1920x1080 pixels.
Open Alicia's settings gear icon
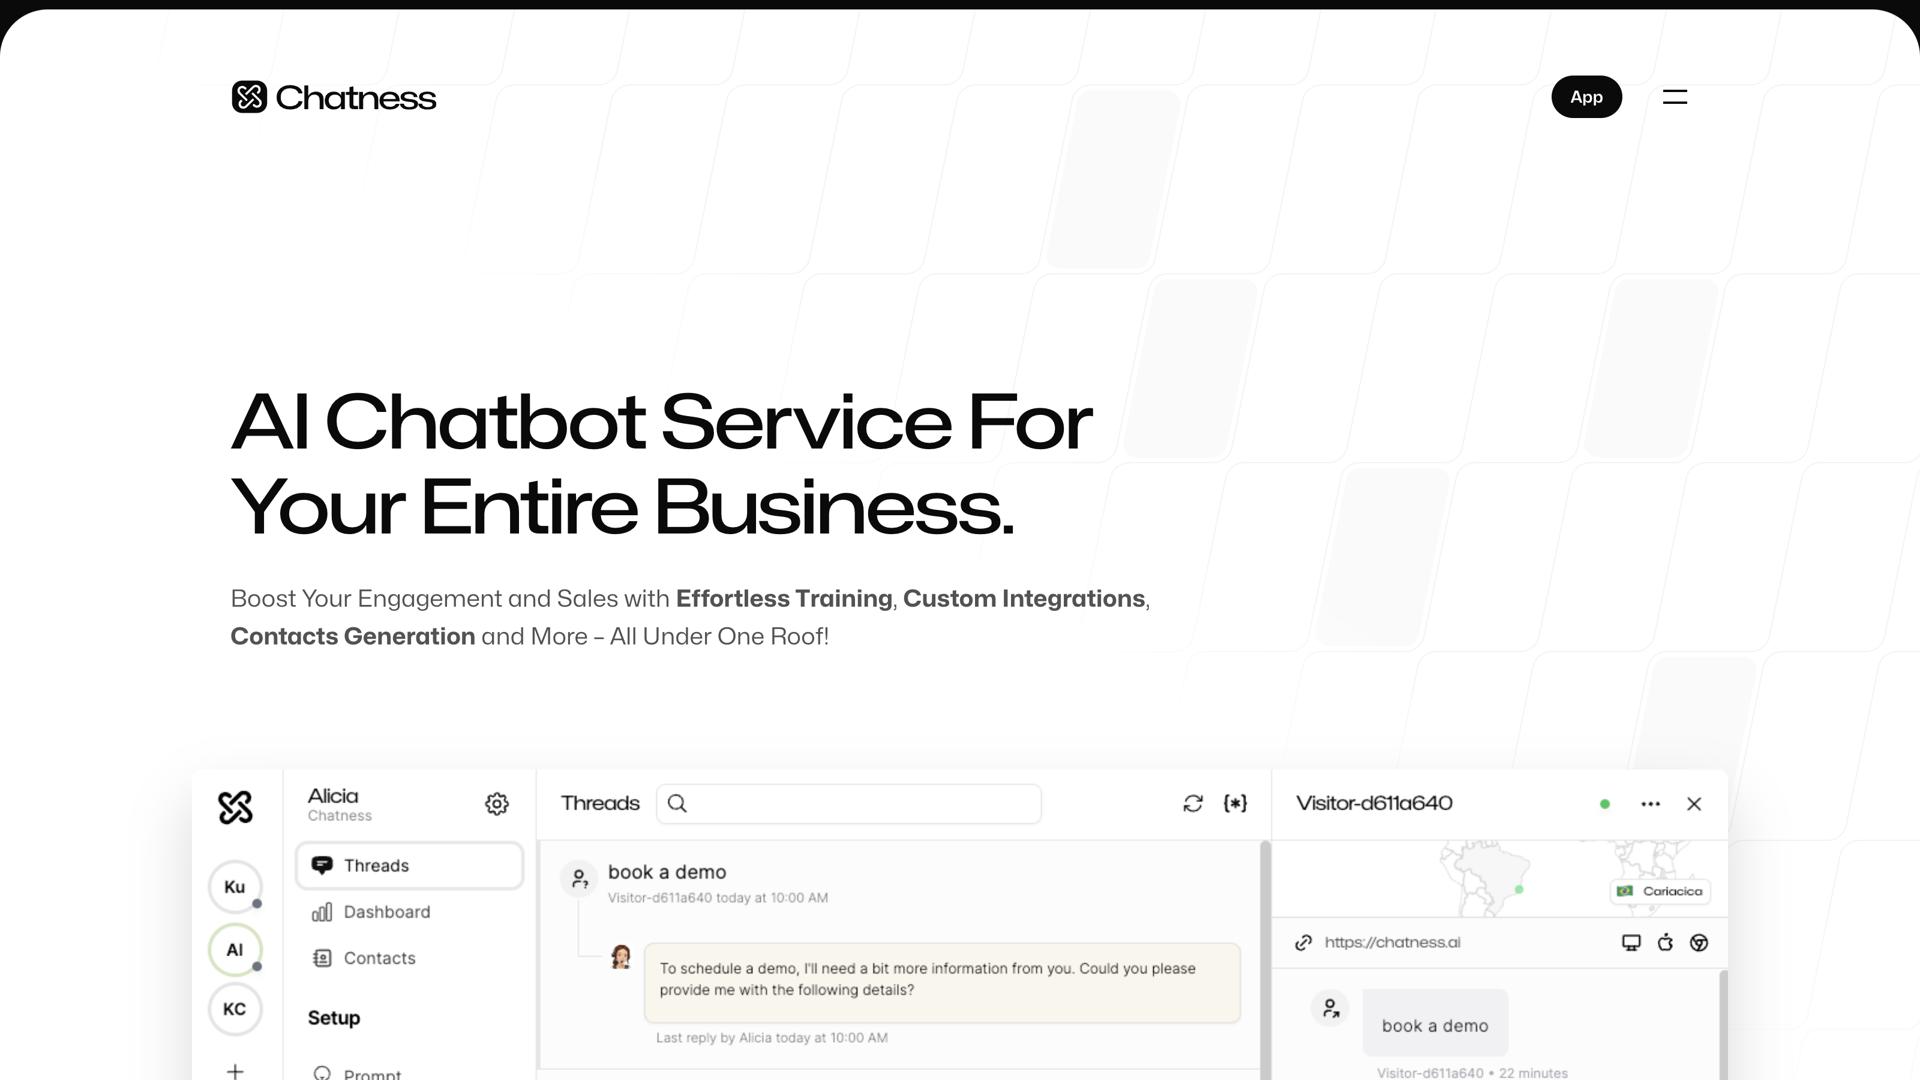[497, 804]
